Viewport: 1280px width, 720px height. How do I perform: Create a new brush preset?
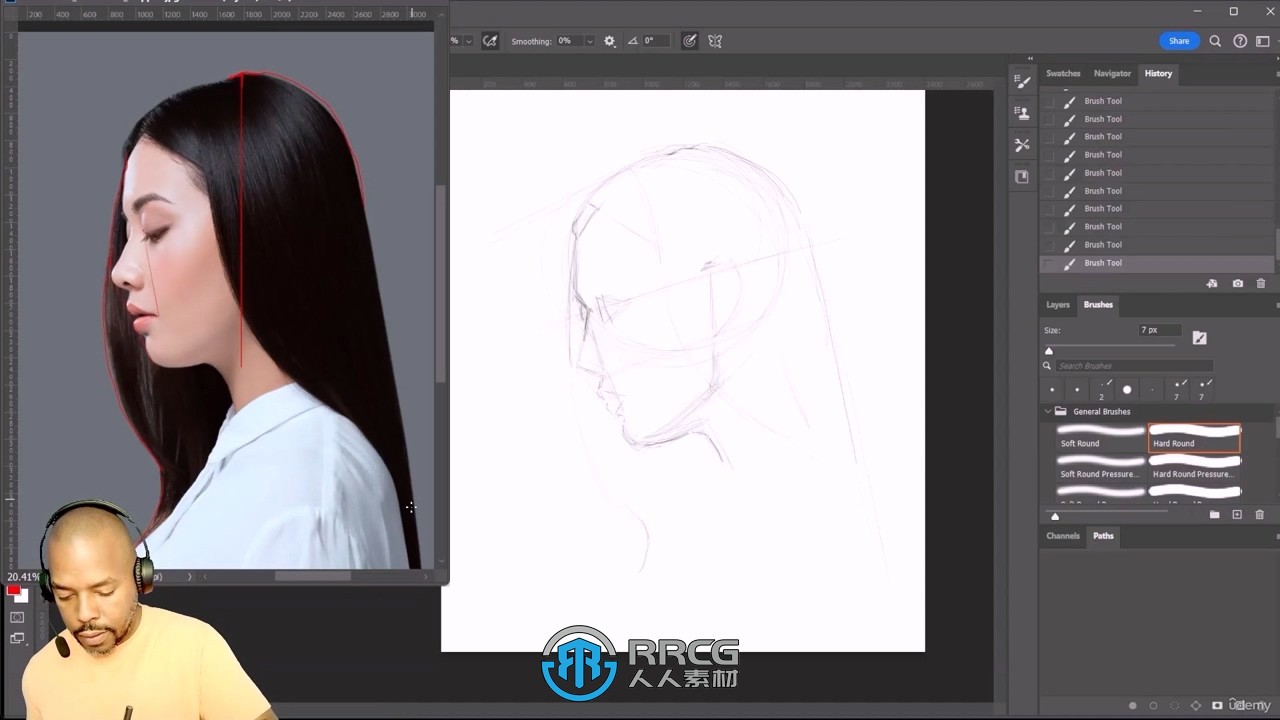tap(1237, 515)
